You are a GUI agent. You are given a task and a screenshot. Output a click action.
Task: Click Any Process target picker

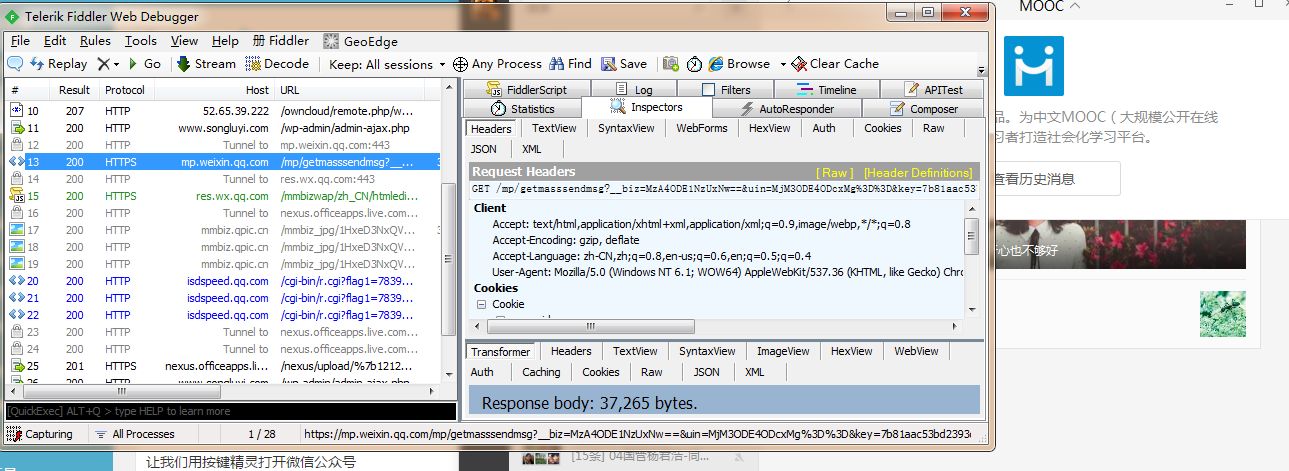pyautogui.click(x=497, y=64)
